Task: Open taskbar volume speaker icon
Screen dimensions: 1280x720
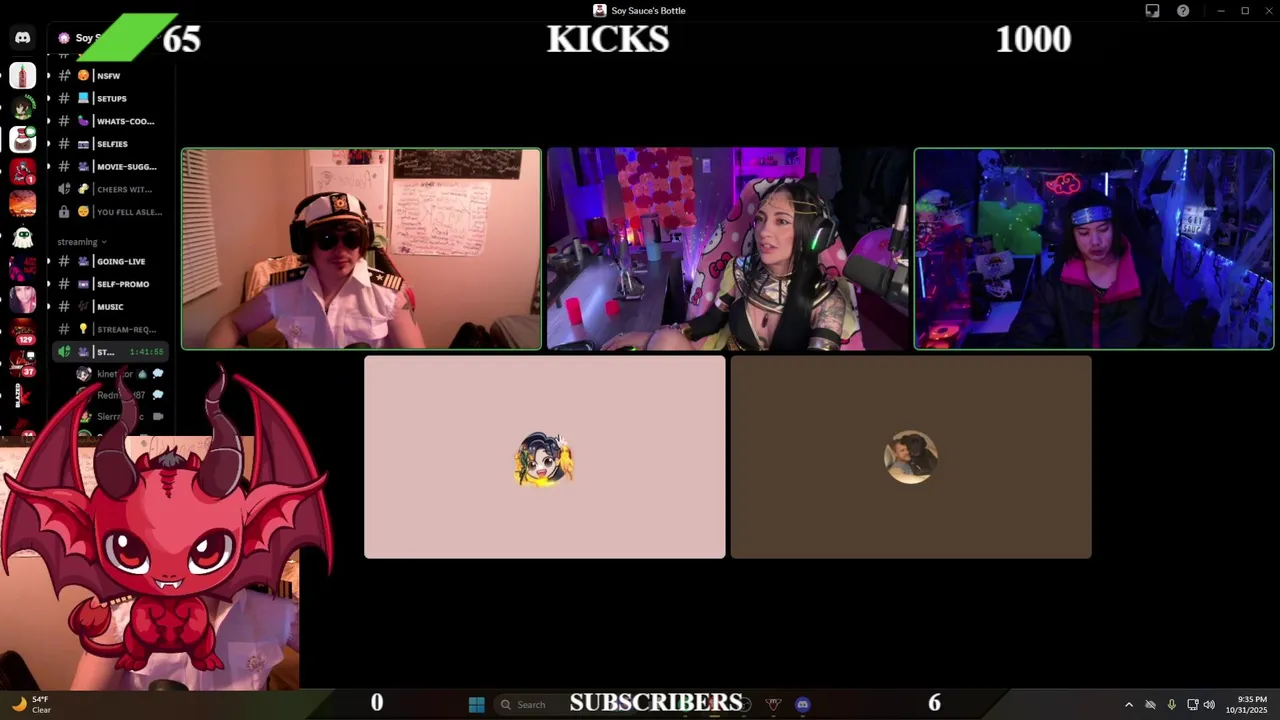Action: pyautogui.click(x=1209, y=704)
